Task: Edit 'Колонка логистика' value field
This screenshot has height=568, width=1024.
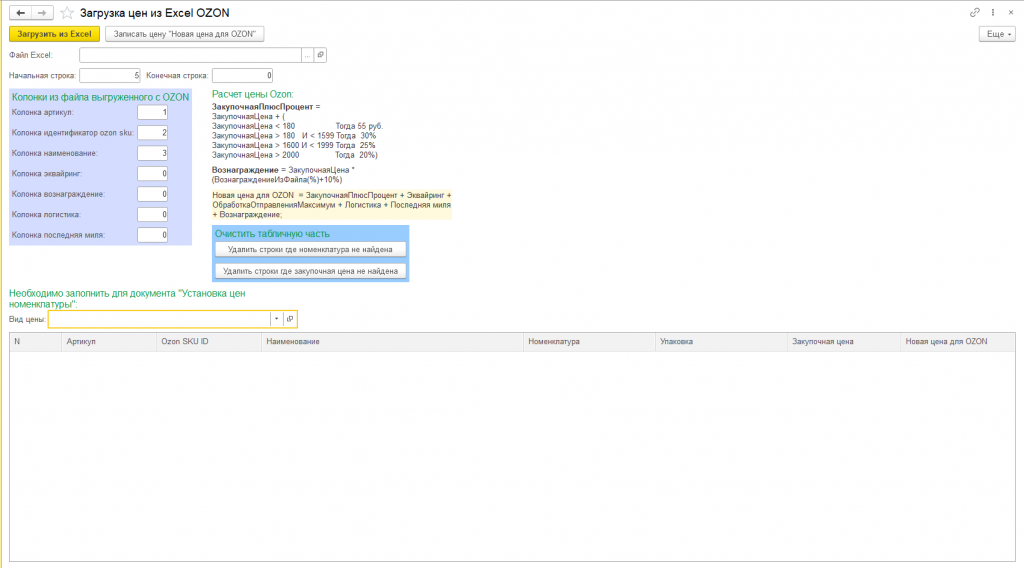Action: [x=152, y=214]
